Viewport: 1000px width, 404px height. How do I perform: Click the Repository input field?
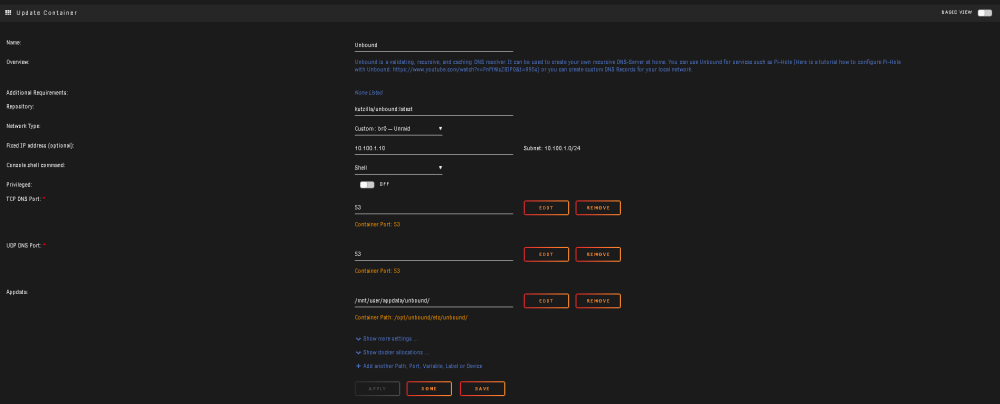(x=434, y=109)
